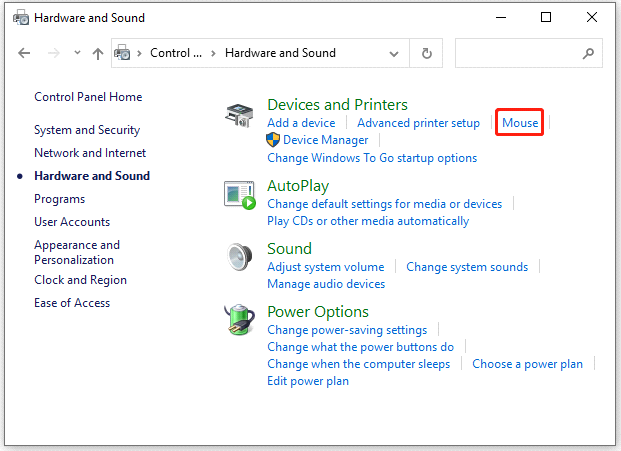
Task: Open the Power Options battery icon
Action: [239, 319]
